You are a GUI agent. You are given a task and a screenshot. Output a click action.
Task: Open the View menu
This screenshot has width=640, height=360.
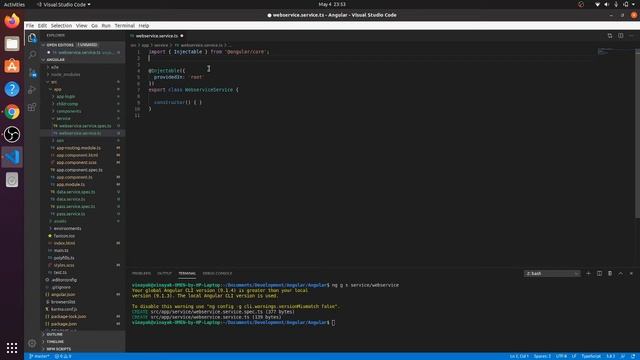tap(81, 25)
